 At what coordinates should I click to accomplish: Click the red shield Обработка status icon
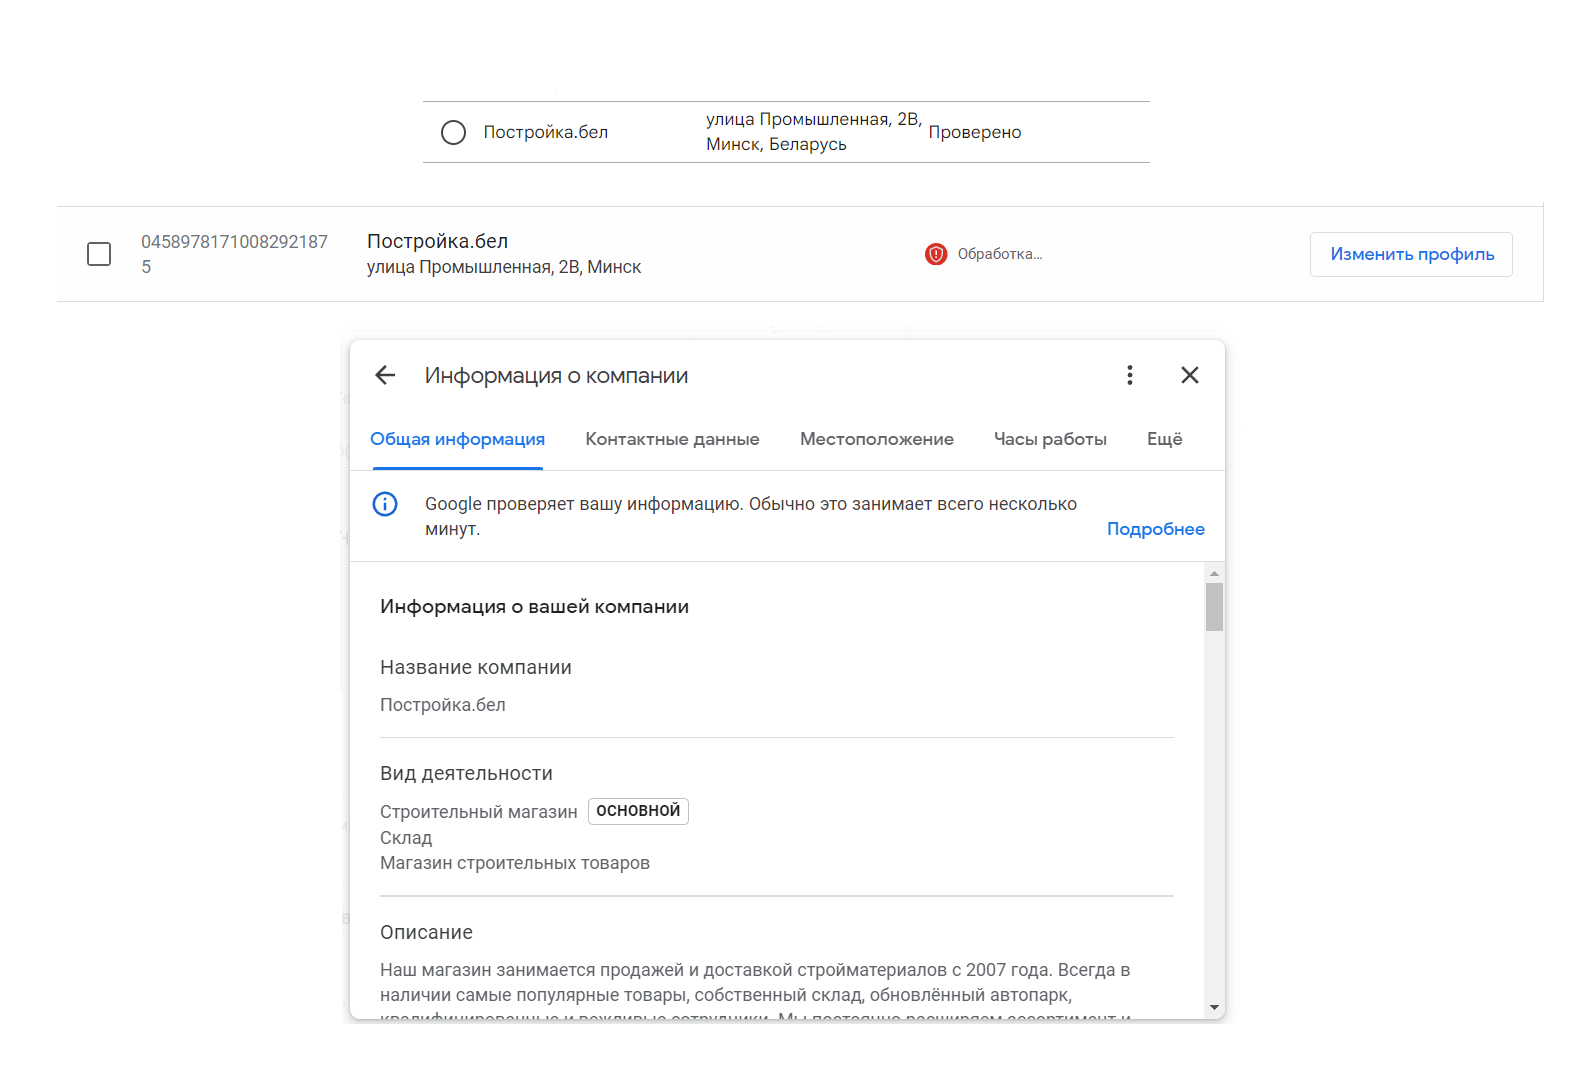click(936, 254)
